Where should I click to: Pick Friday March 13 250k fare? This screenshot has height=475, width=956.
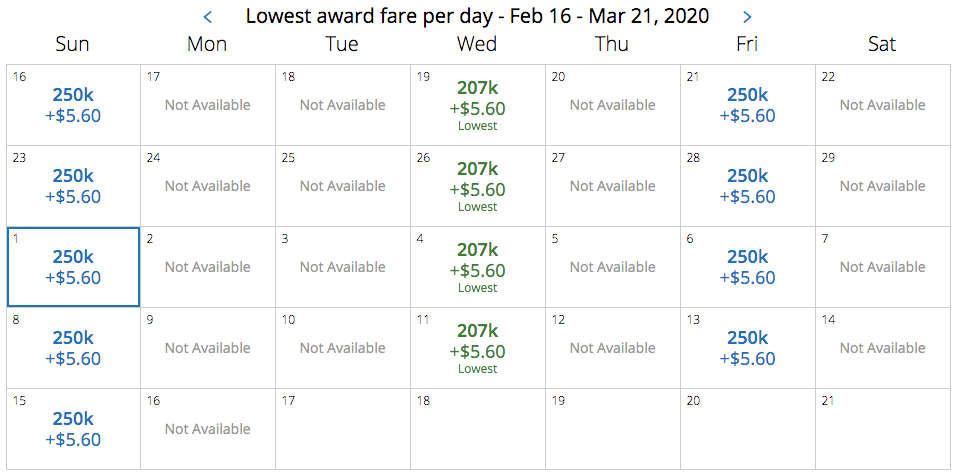tap(747, 348)
